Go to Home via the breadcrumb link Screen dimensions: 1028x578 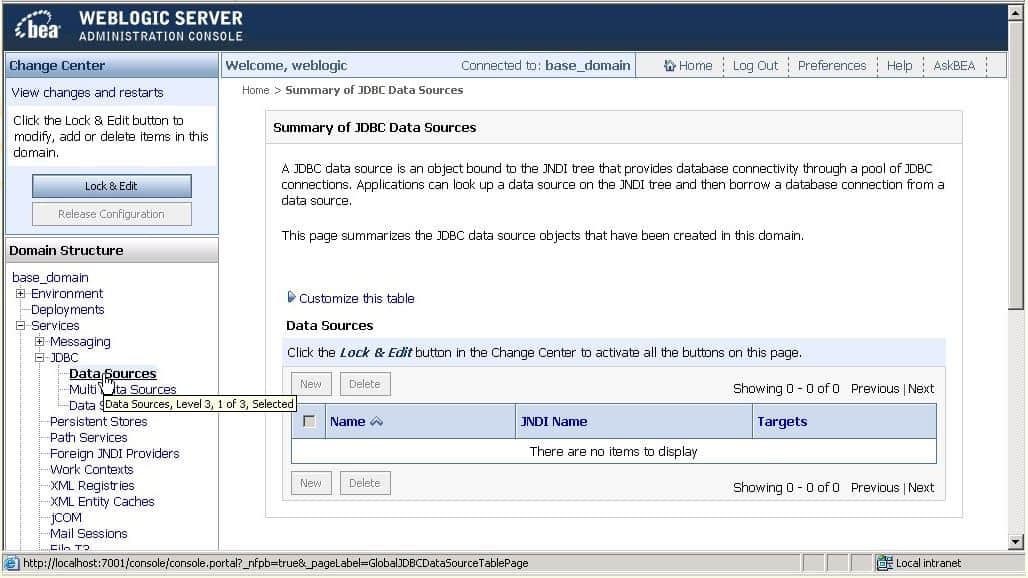click(x=256, y=90)
